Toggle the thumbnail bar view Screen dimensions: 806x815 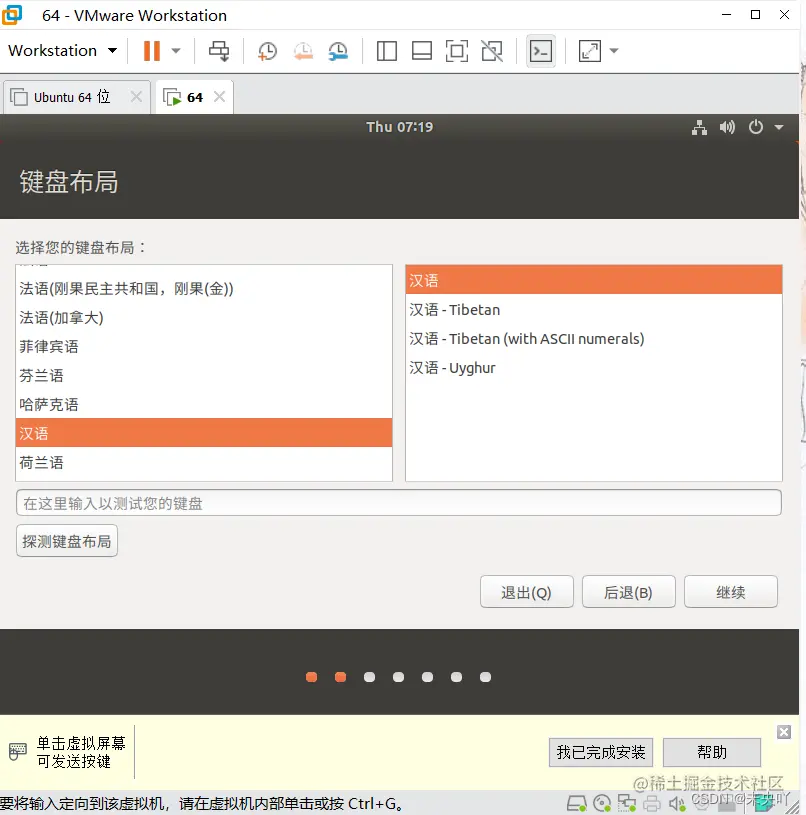pyautogui.click(x=421, y=51)
